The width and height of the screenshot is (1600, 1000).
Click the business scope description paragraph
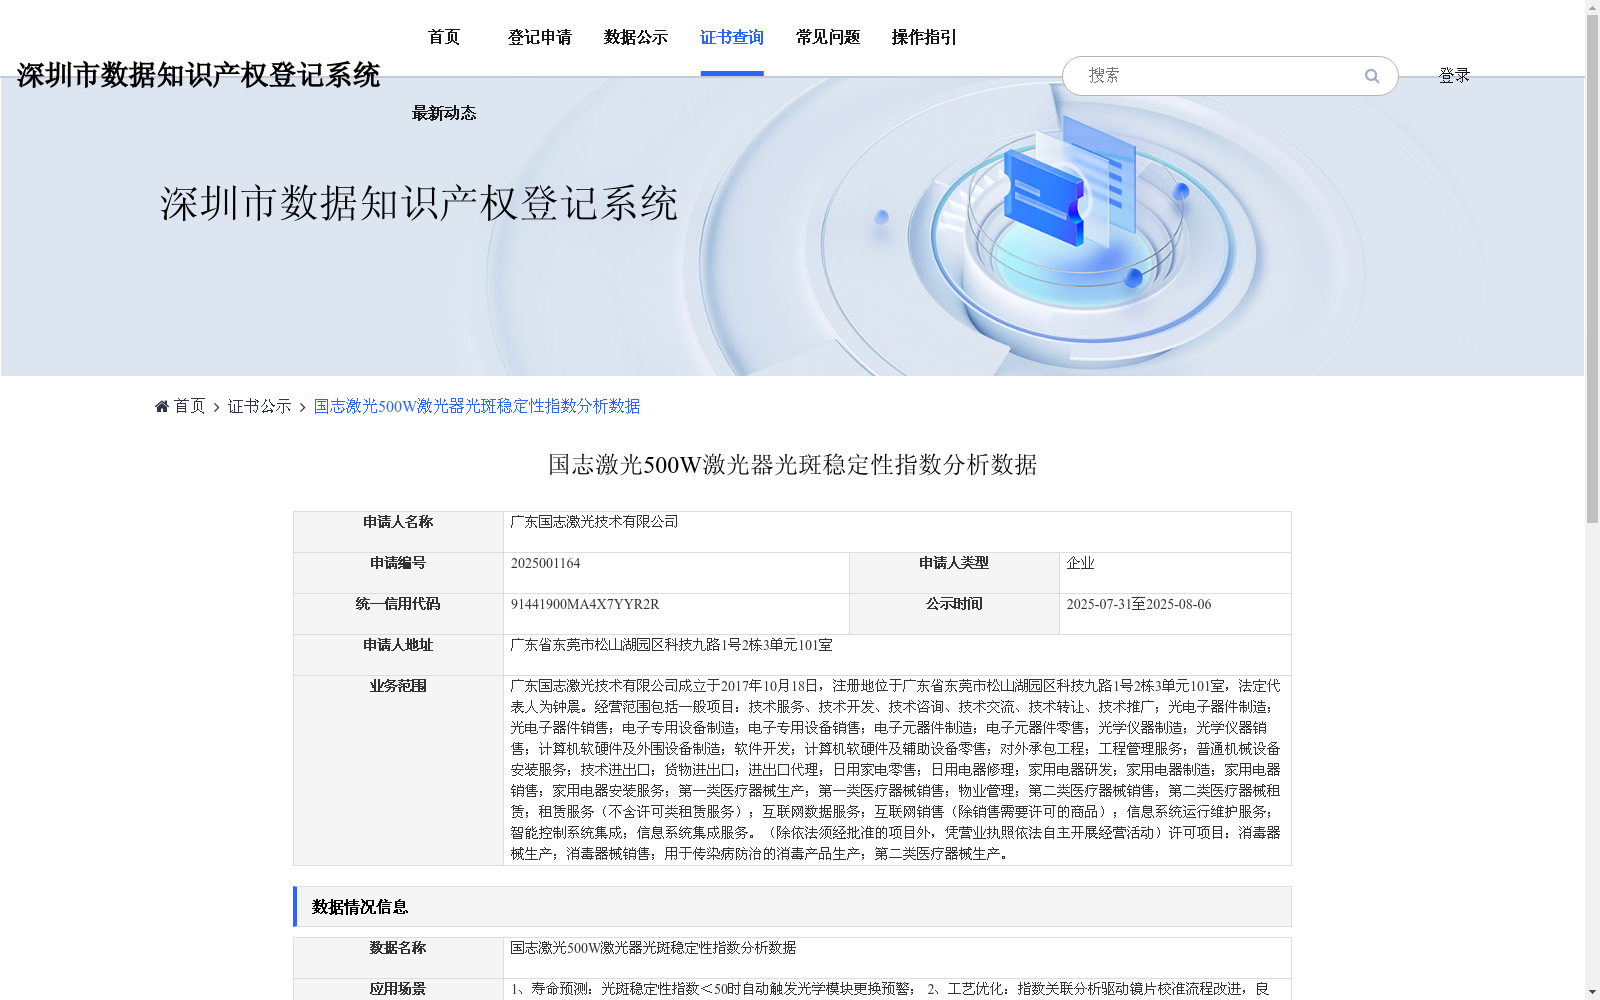pos(896,770)
